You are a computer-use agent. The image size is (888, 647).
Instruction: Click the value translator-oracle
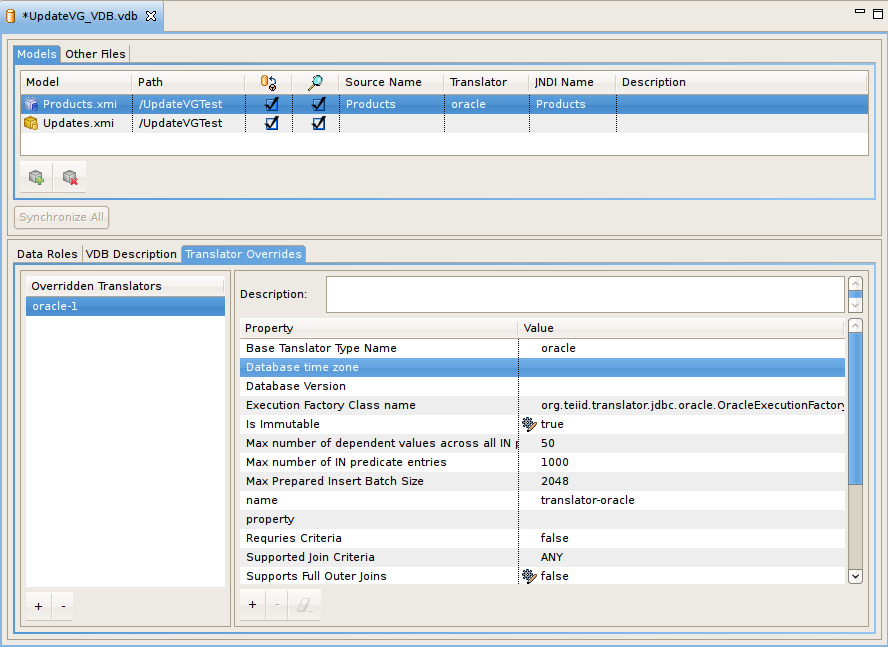coord(587,500)
